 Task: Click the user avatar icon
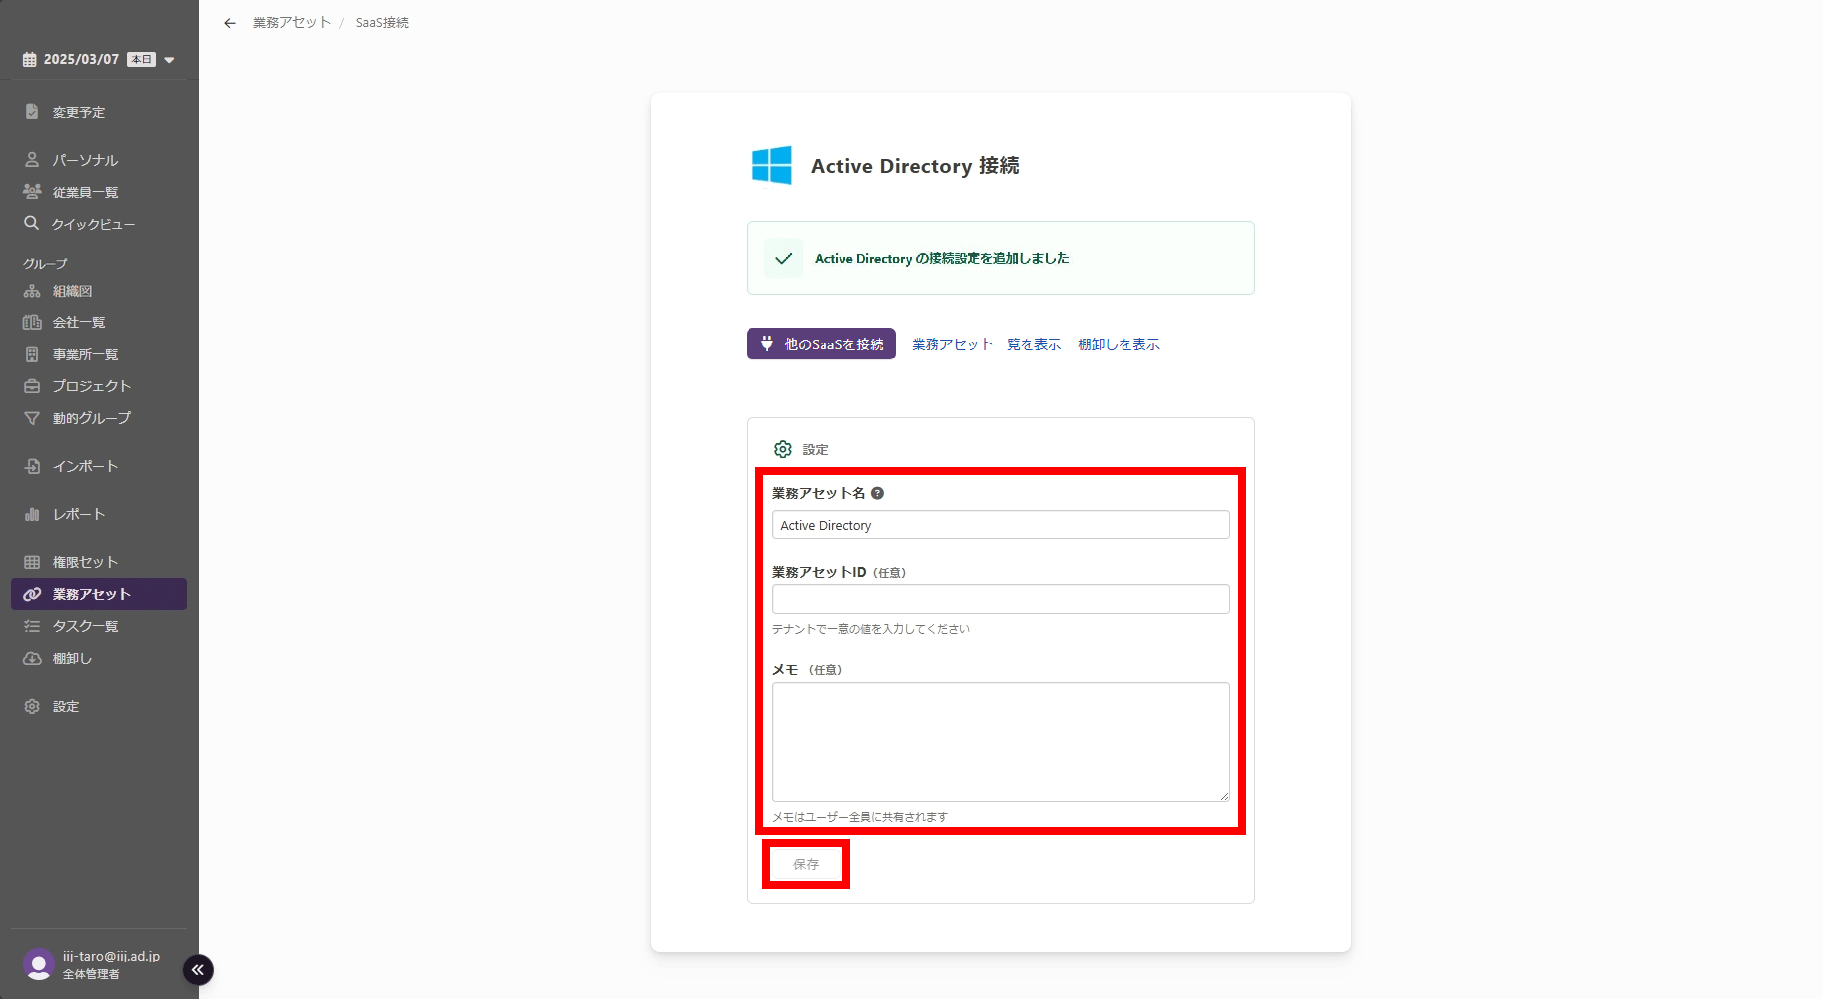[39, 964]
